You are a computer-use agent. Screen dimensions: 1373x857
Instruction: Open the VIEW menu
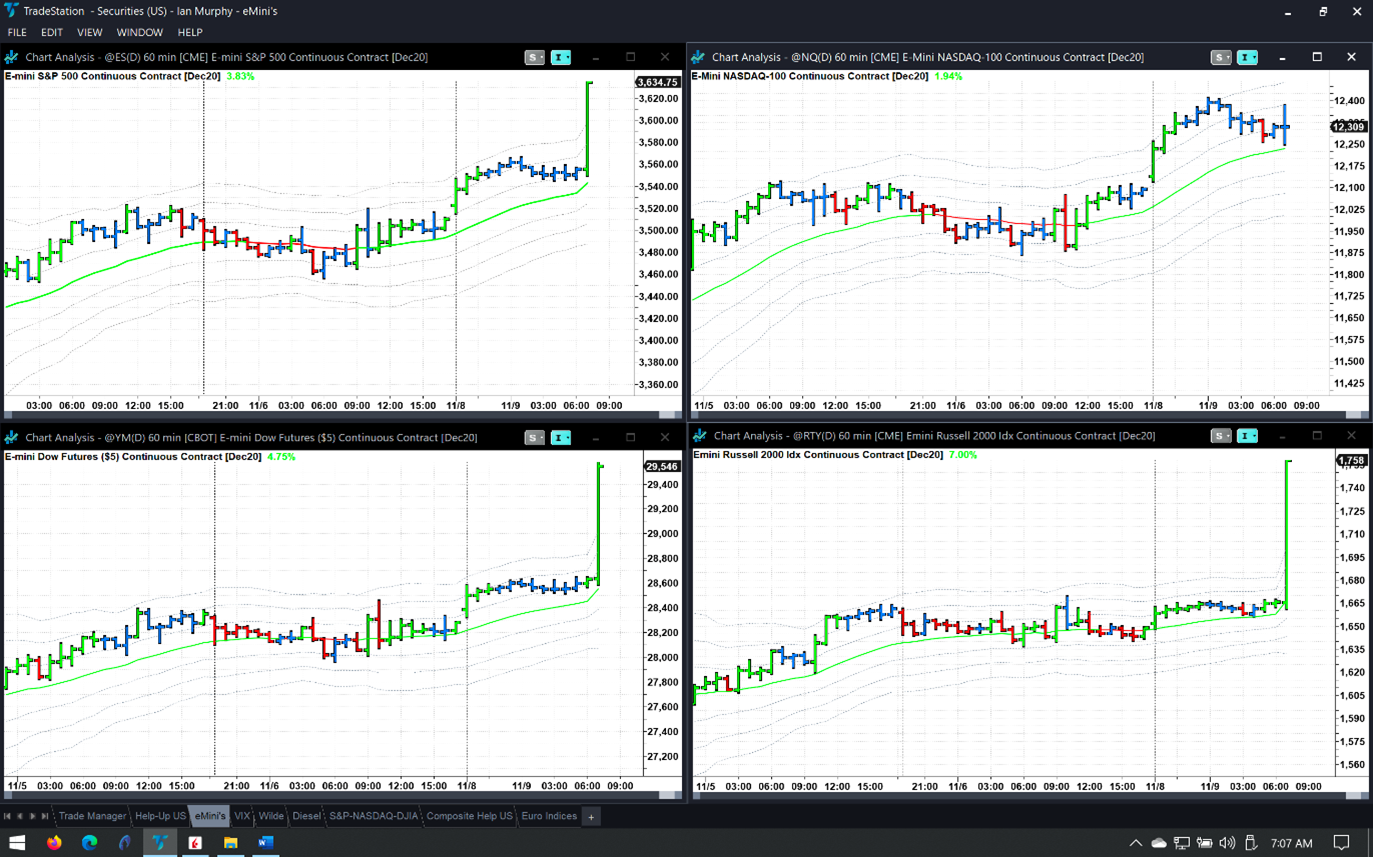tap(89, 32)
